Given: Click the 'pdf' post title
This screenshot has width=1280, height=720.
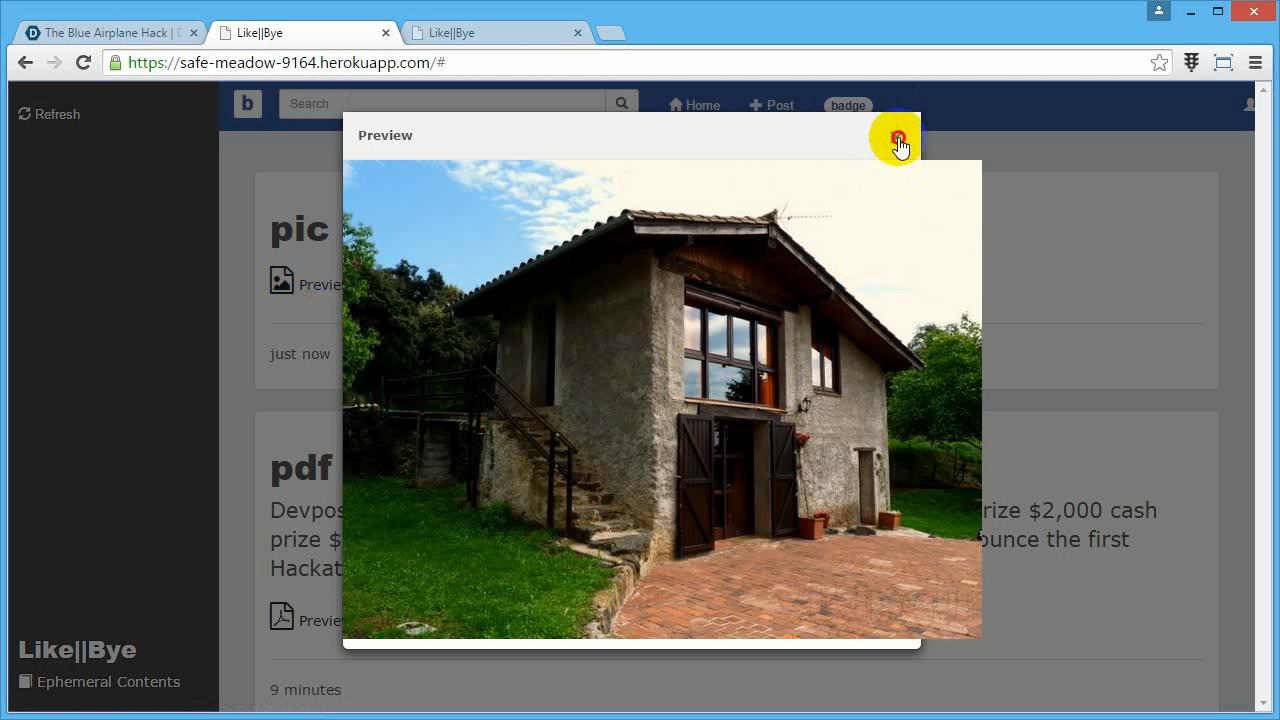Looking at the screenshot, I should point(301,468).
